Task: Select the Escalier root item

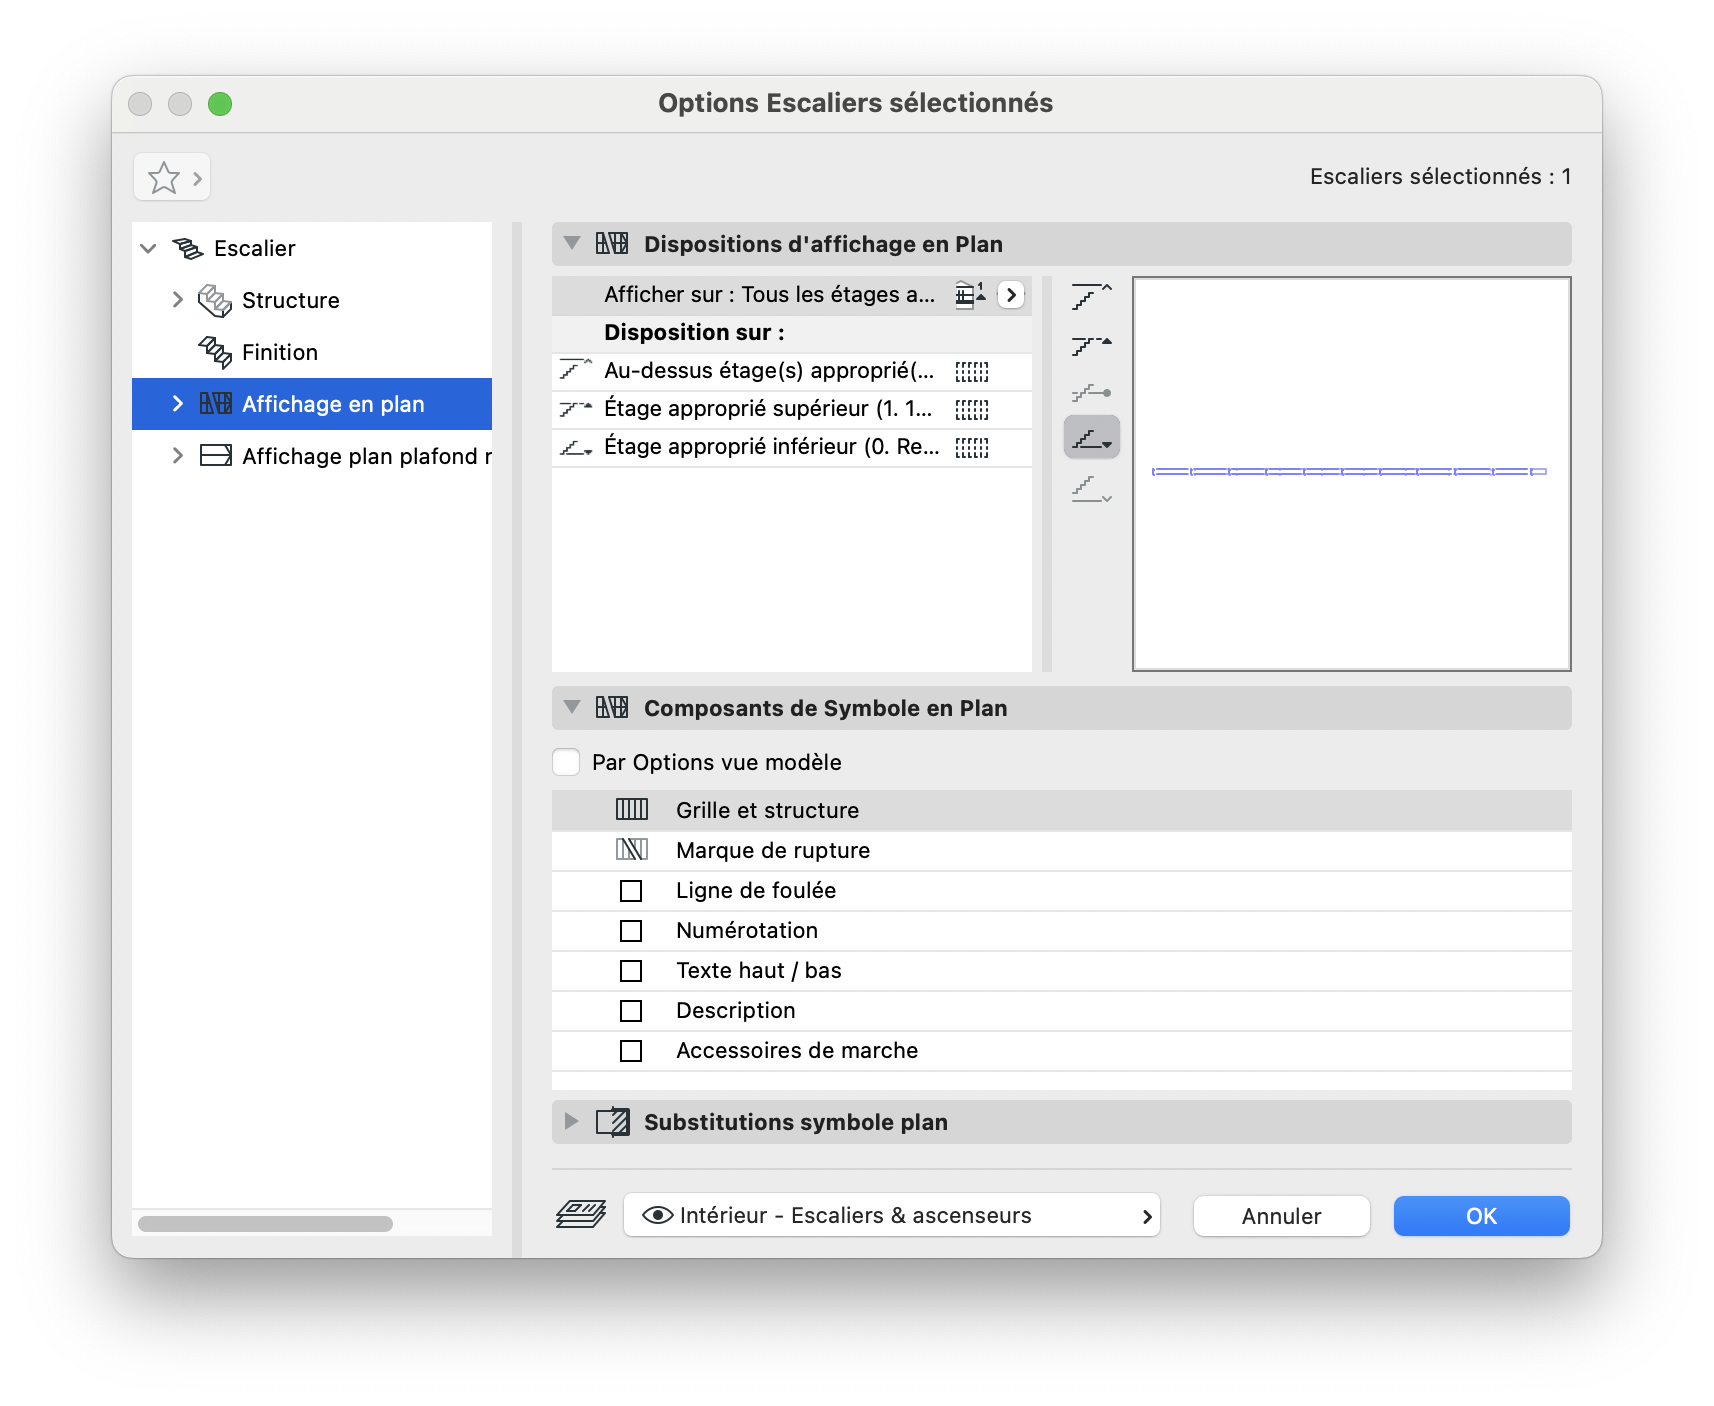Action: click(255, 248)
